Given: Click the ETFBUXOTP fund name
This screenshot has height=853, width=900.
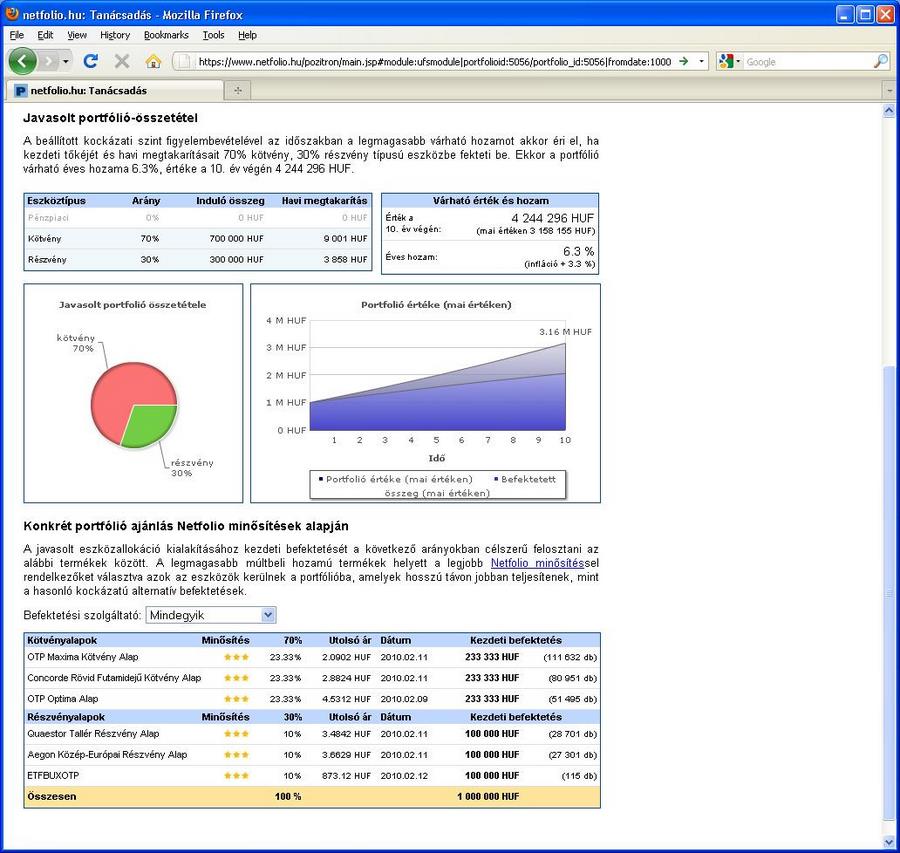Looking at the screenshot, I should point(53,776).
